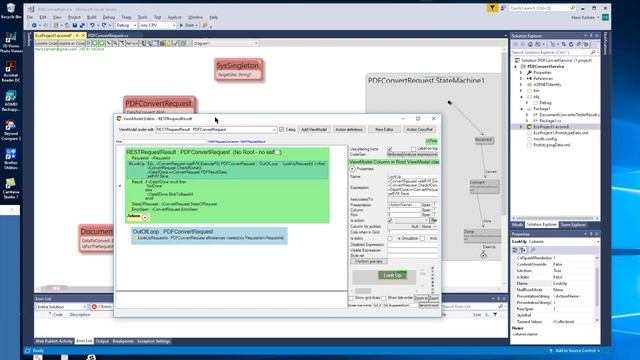The width and height of the screenshot is (640, 360).
Task: Click the Solution Explorer search magnifier icon
Action: [x=593, y=52]
